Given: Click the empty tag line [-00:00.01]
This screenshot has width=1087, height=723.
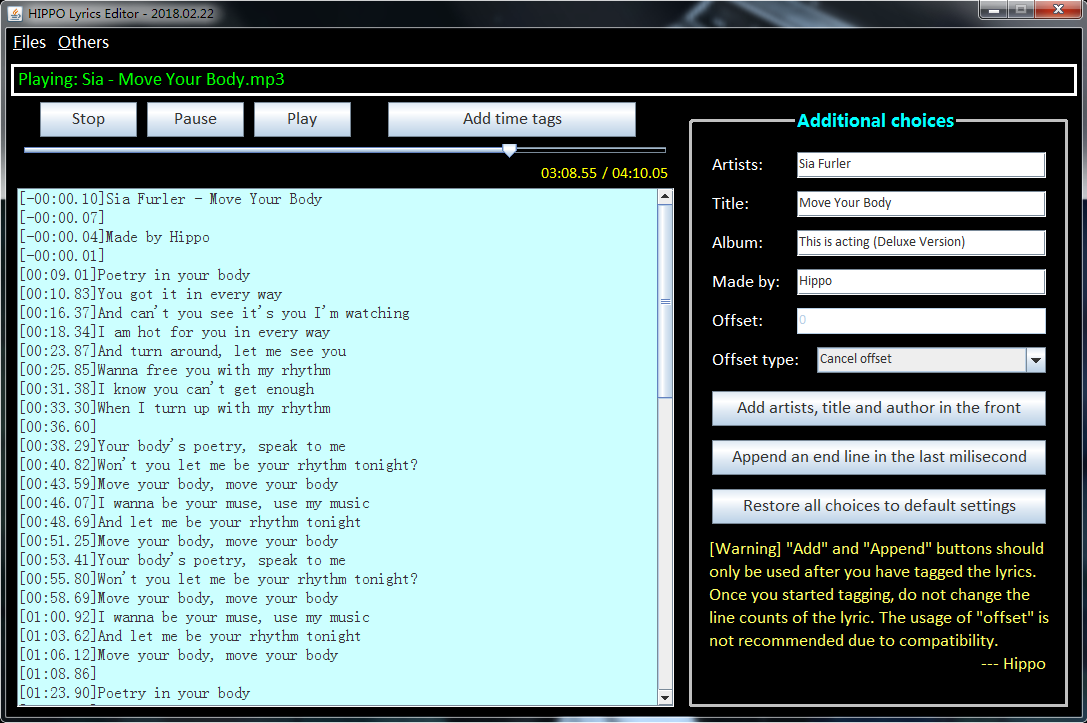Looking at the screenshot, I should click(62, 256).
